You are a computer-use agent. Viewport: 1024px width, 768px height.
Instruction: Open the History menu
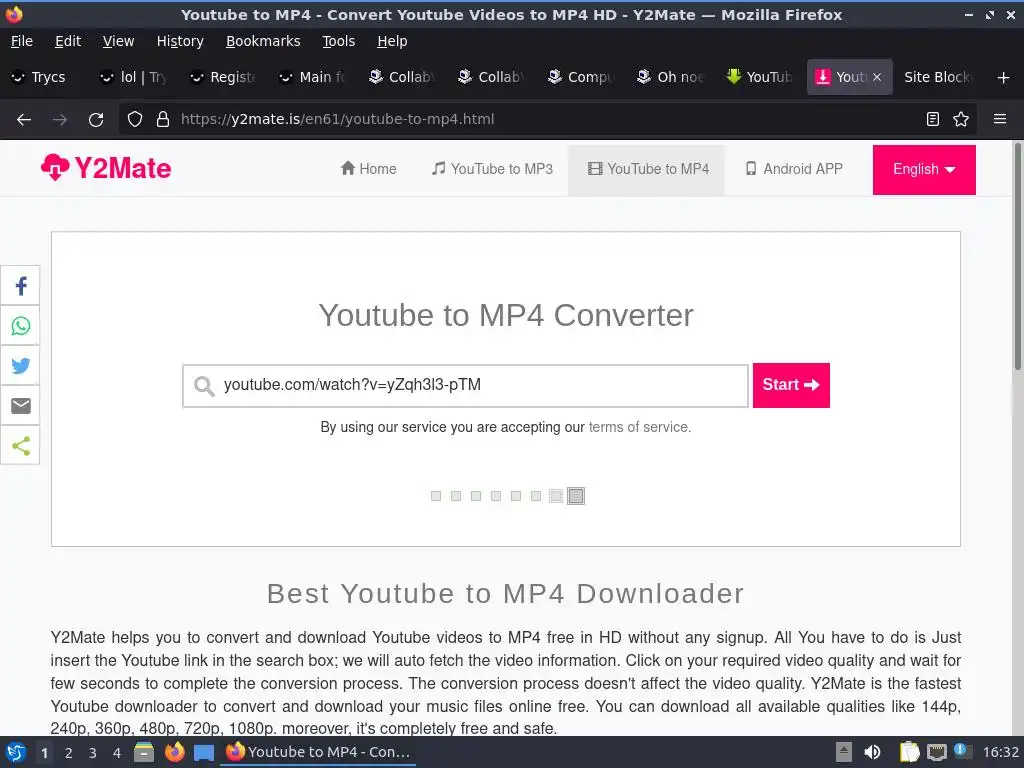click(x=180, y=41)
